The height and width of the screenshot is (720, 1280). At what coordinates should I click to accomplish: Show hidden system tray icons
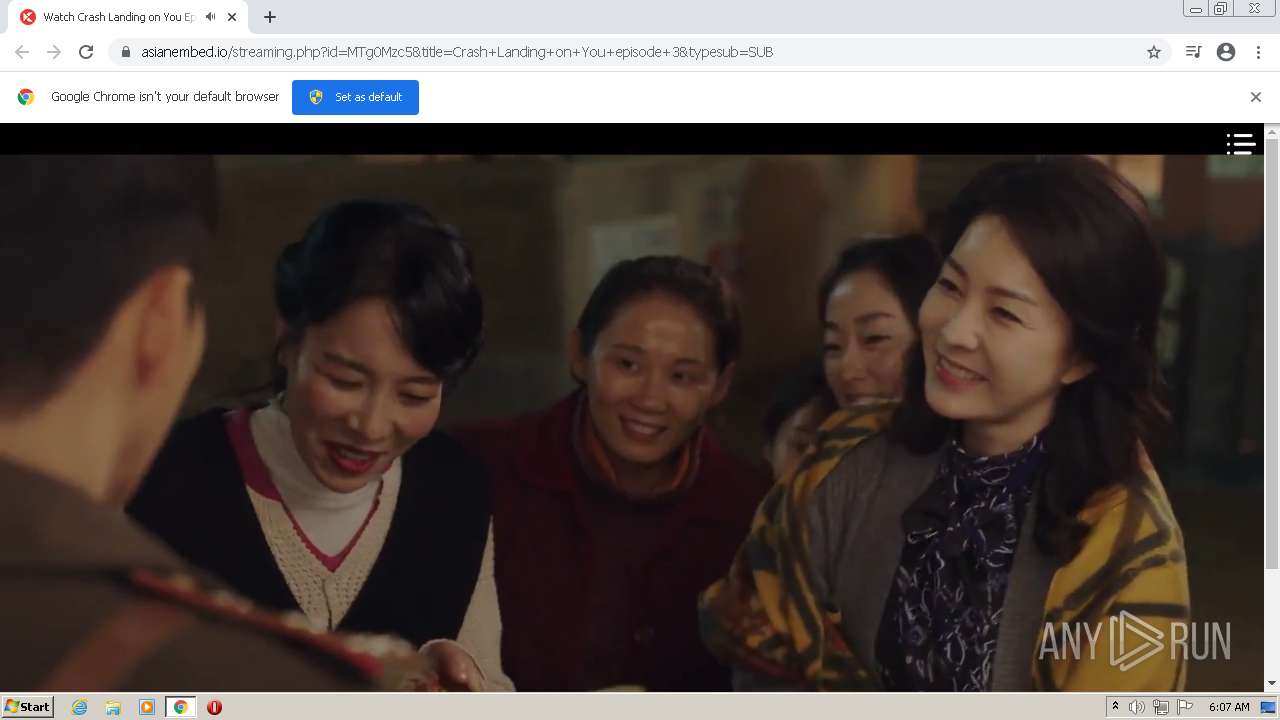point(1115,707)
